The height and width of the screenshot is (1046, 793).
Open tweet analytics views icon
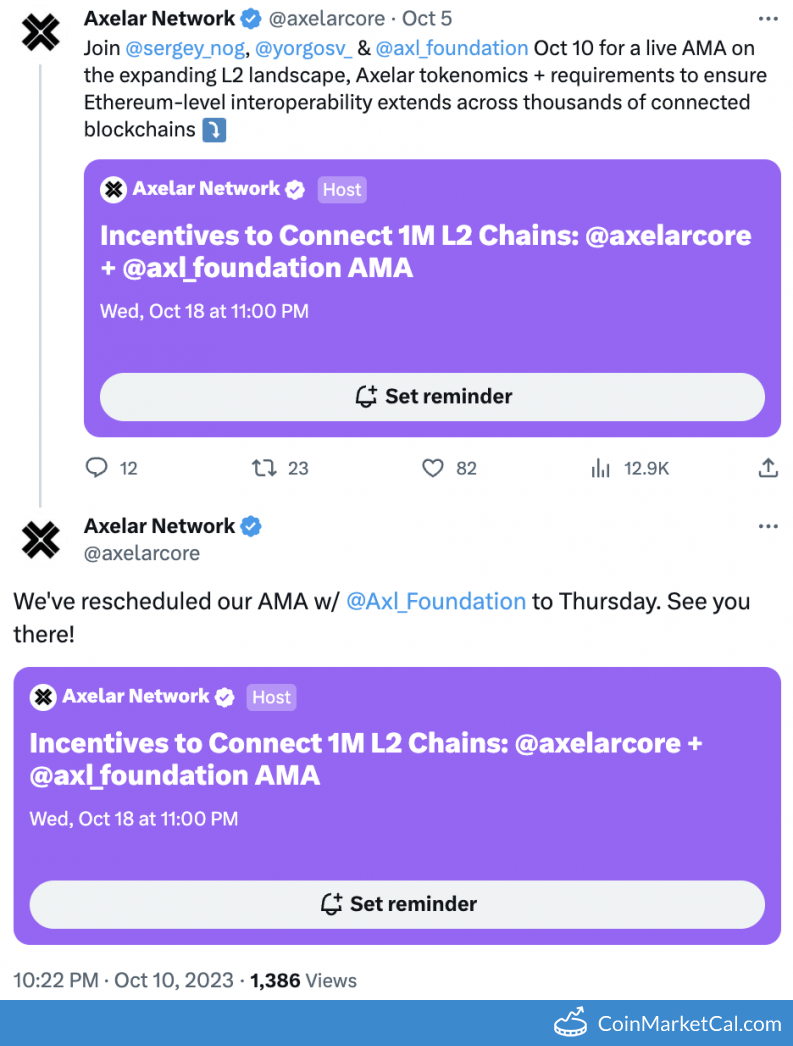(600, 467)
